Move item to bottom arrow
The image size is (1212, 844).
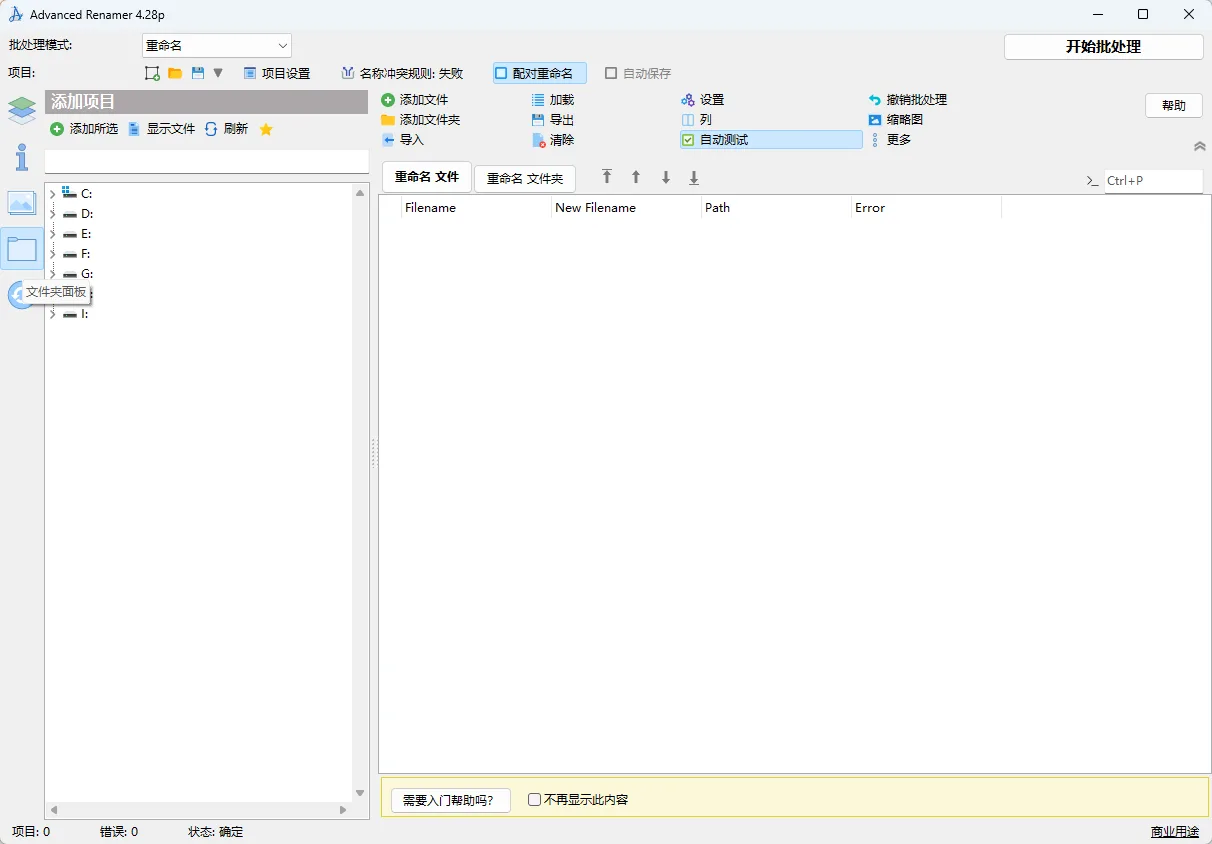pos(694,177)
